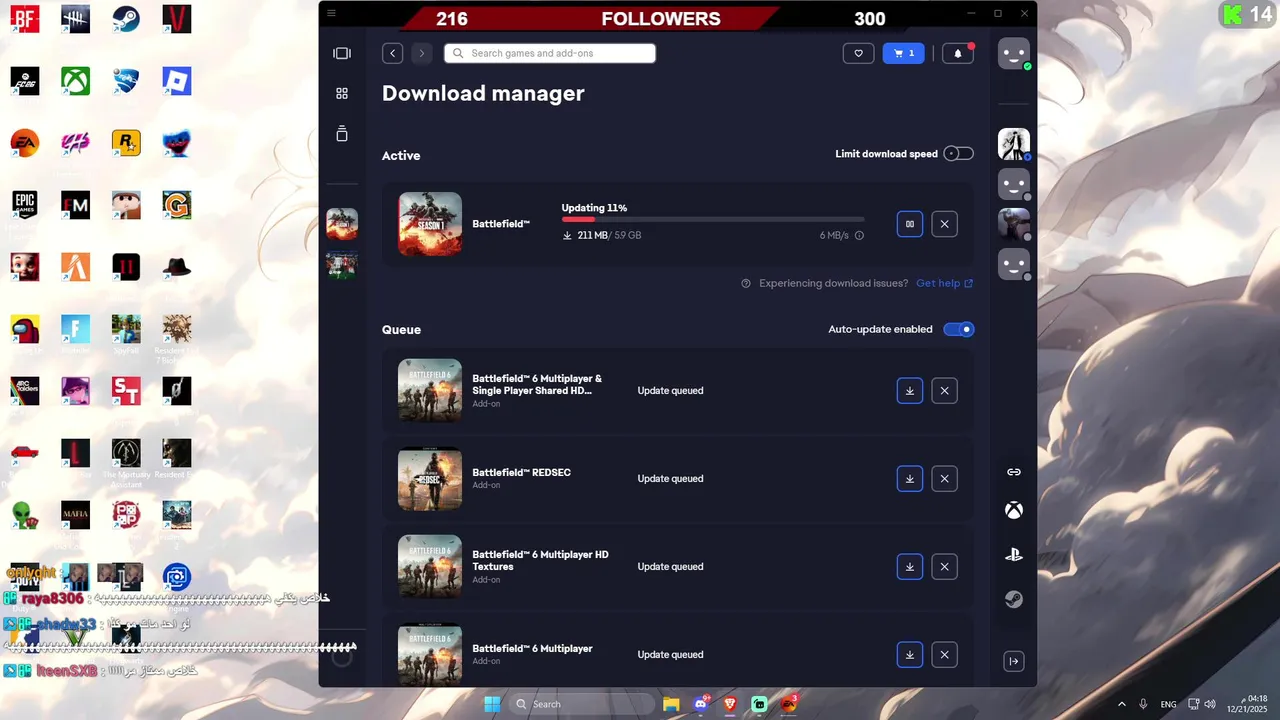Open Discord from the taskbar
The height and width of the screenshot is (720, 1280).
coord(701,704)
